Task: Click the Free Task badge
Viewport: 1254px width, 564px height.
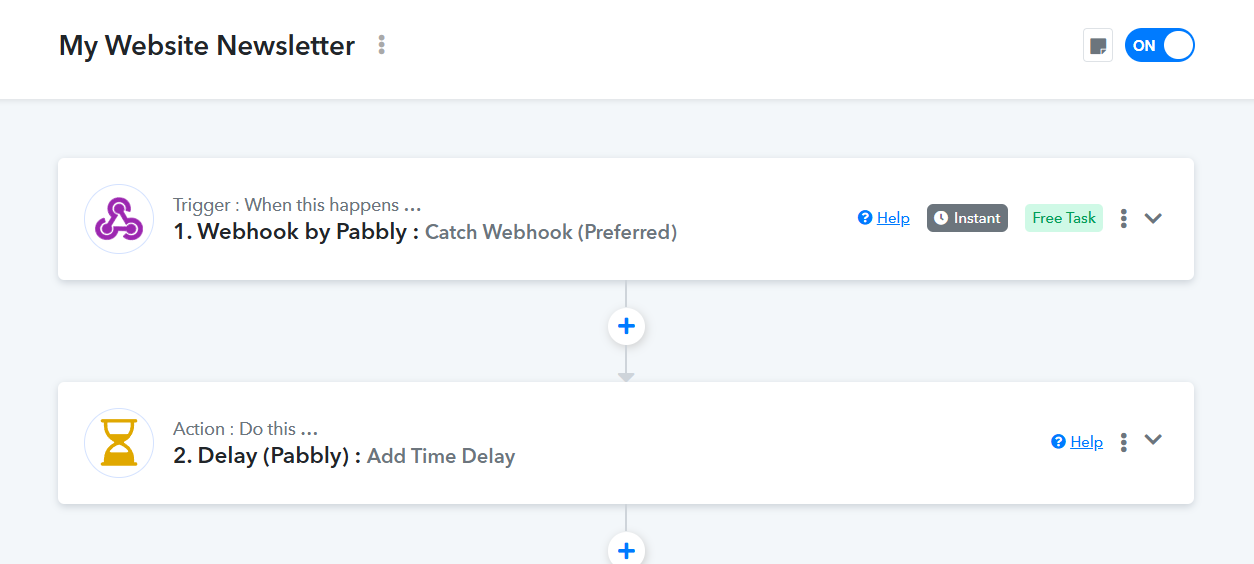Action: pos(1063,218)
